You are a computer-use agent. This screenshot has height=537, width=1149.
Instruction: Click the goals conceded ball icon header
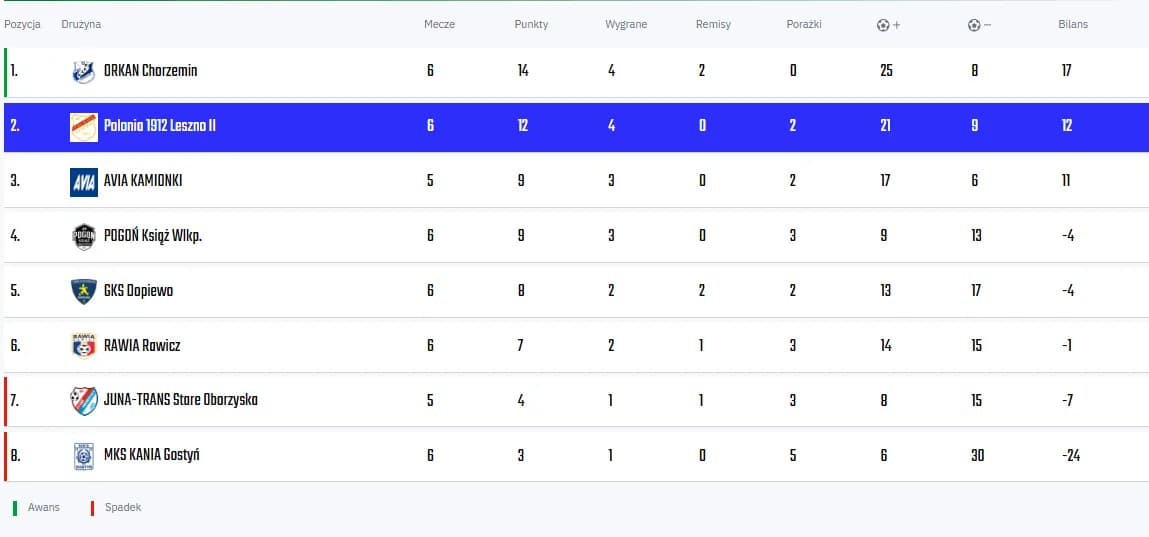pyautogui.click(x=974, y=25)
